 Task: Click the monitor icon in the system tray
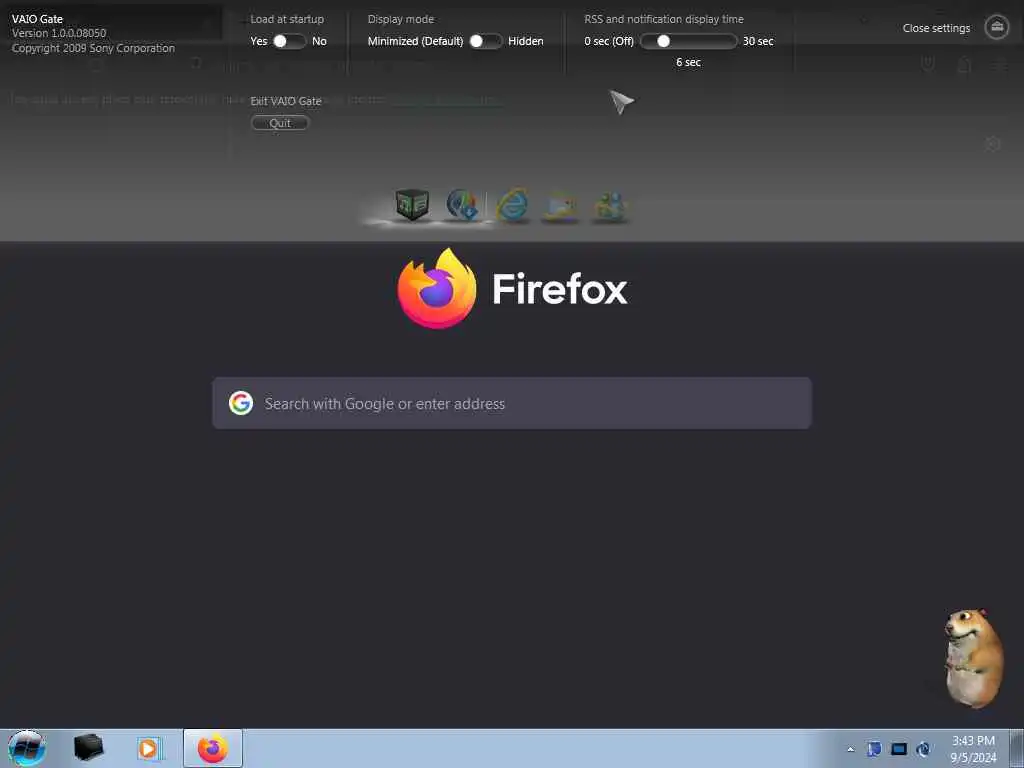point(899,749)
